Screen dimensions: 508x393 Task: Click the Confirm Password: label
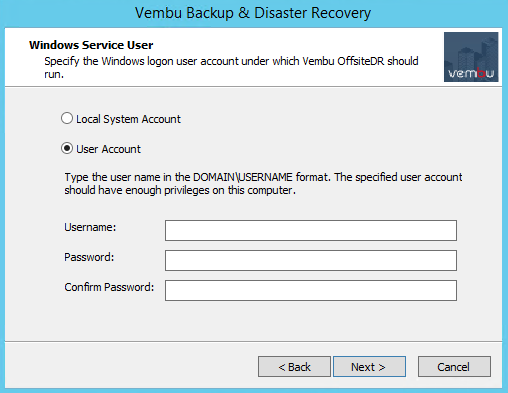[109, 287]
